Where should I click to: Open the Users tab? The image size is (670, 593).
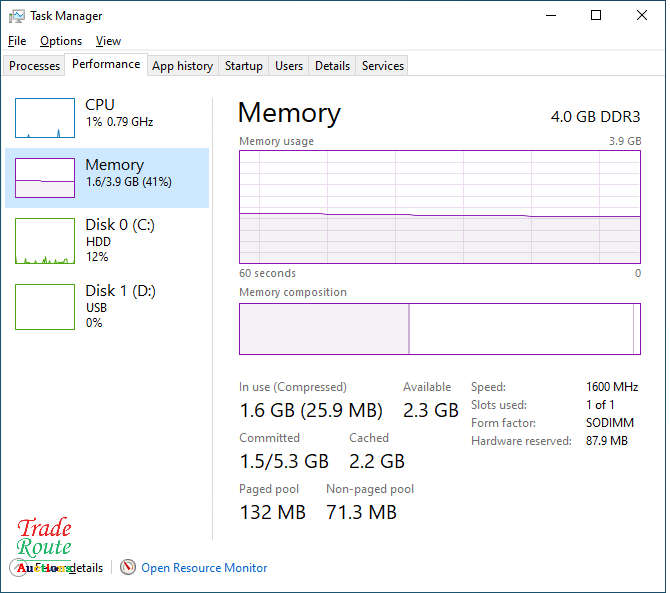(289, 66)
